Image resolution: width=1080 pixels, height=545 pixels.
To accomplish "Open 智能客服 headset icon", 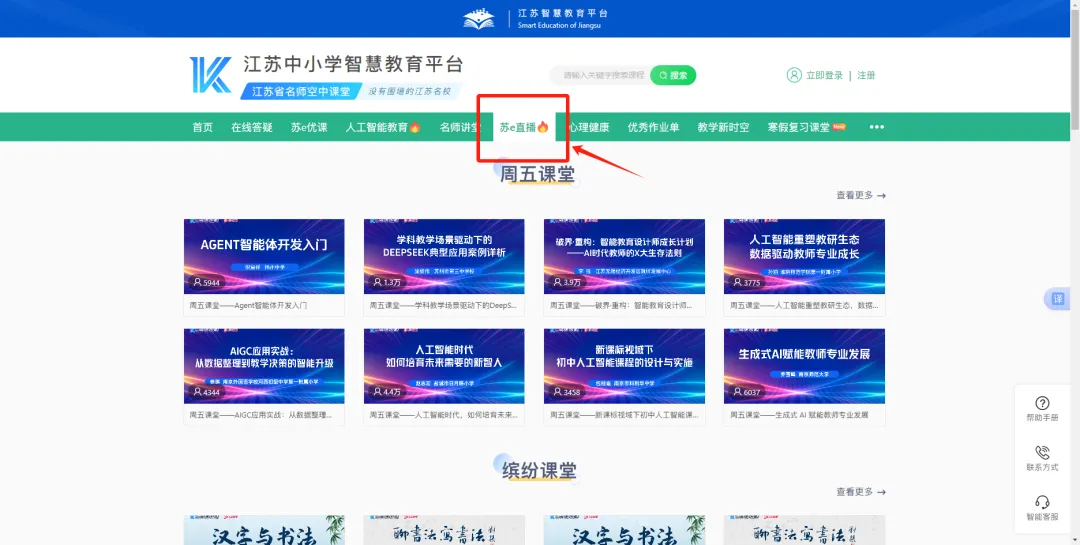I will (1042, 502).
